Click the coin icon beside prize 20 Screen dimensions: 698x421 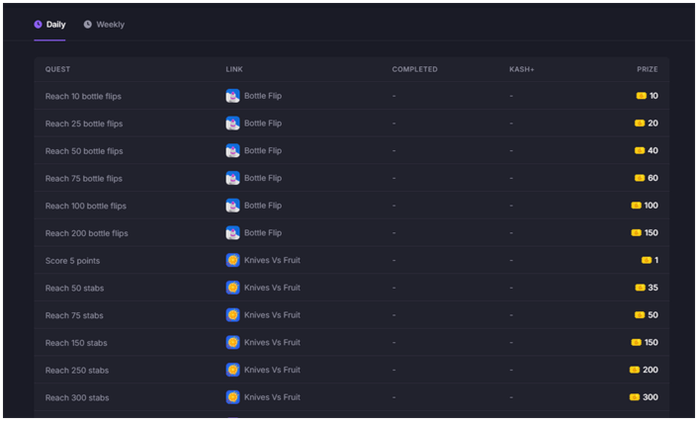pos(640,123)
